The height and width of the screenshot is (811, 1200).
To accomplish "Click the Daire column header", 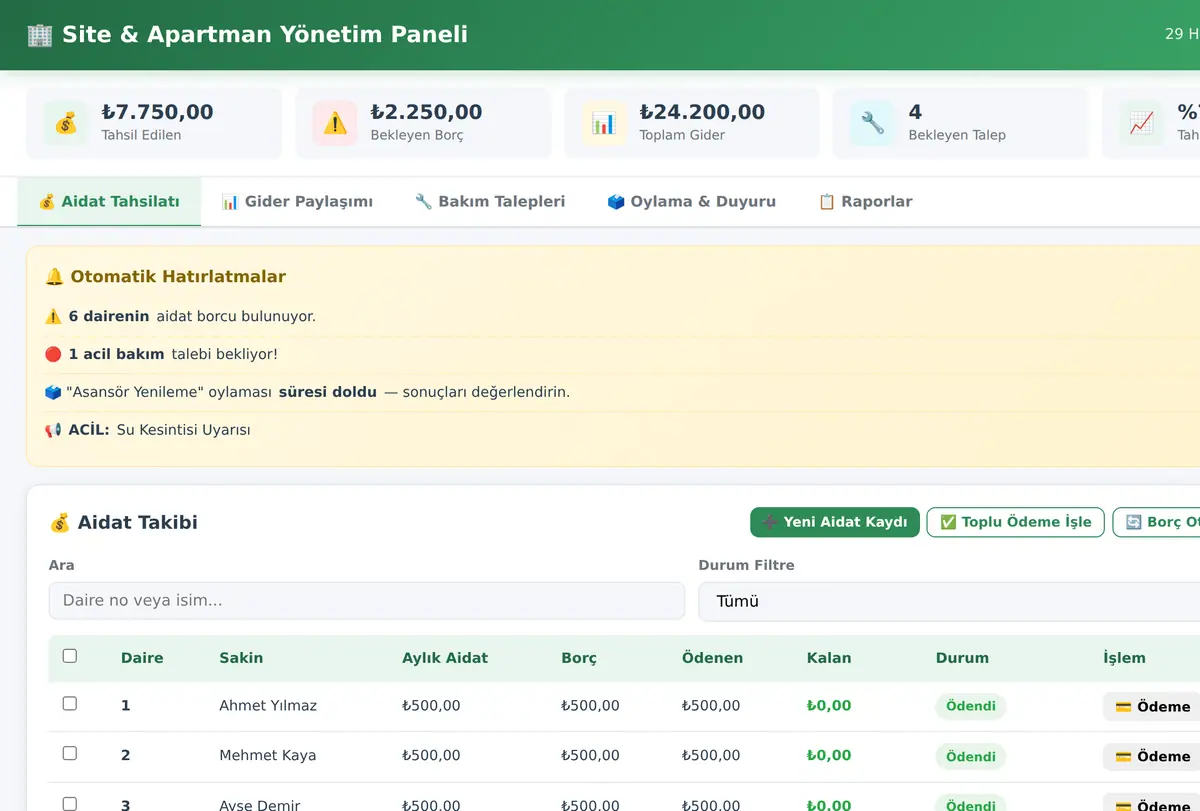I will pos(142,658).
